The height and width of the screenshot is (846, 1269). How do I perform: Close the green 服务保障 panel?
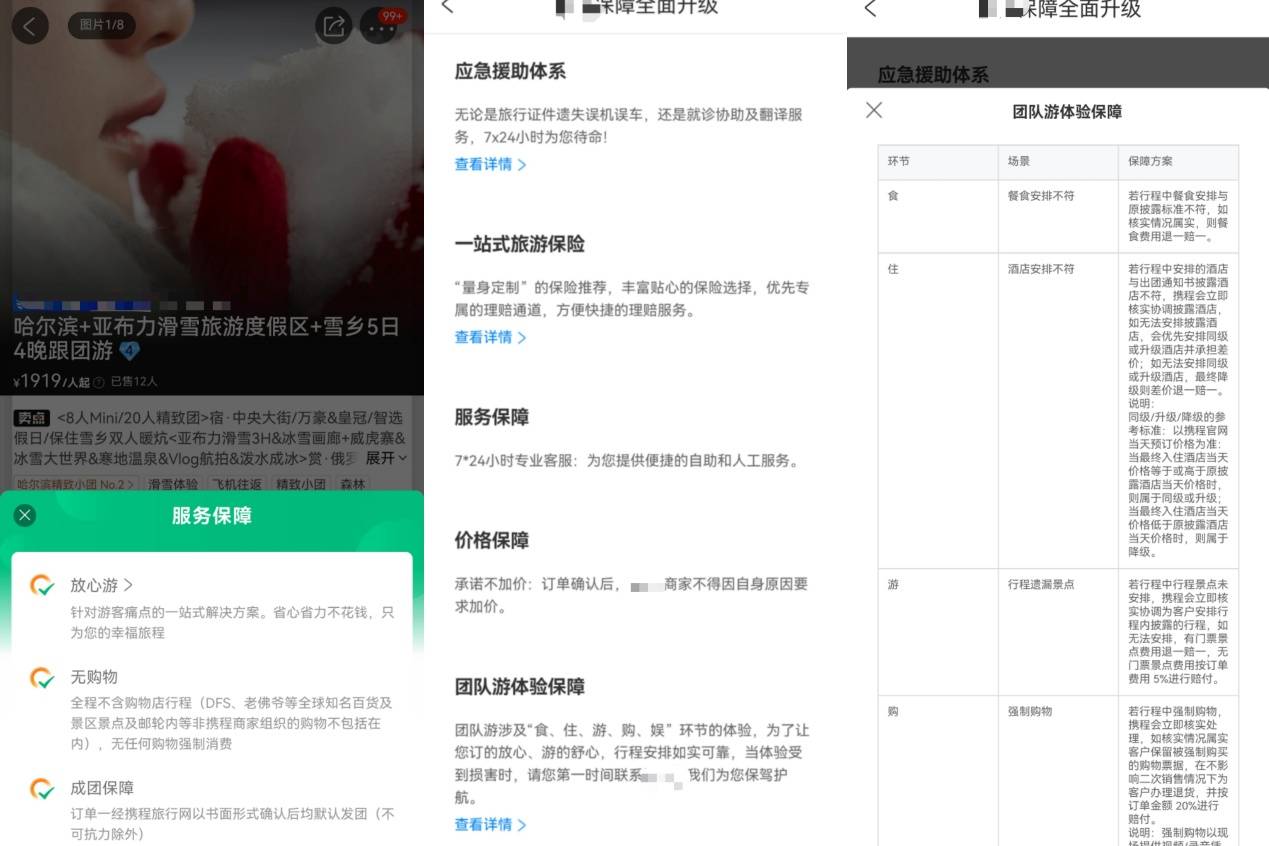coord(25,515)
